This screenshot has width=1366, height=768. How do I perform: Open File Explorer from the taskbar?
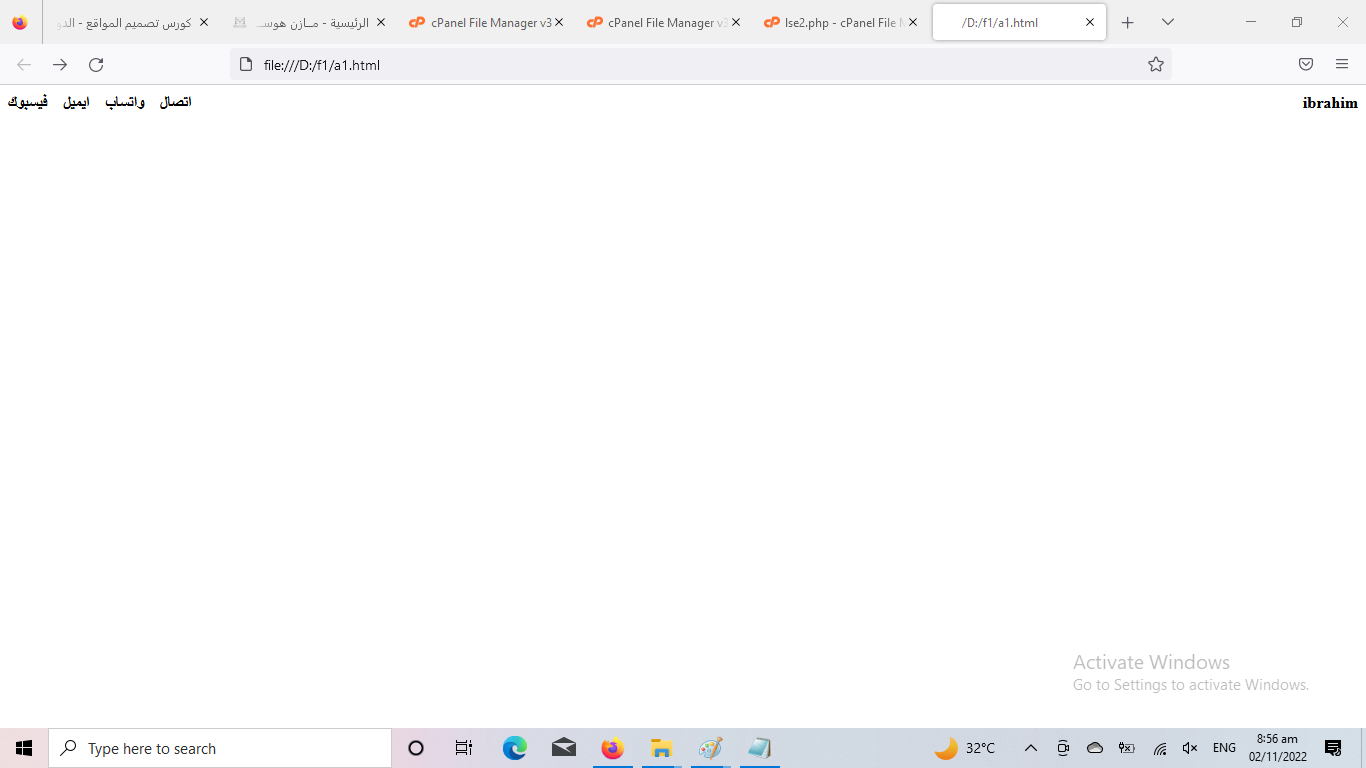pos(661,748)
